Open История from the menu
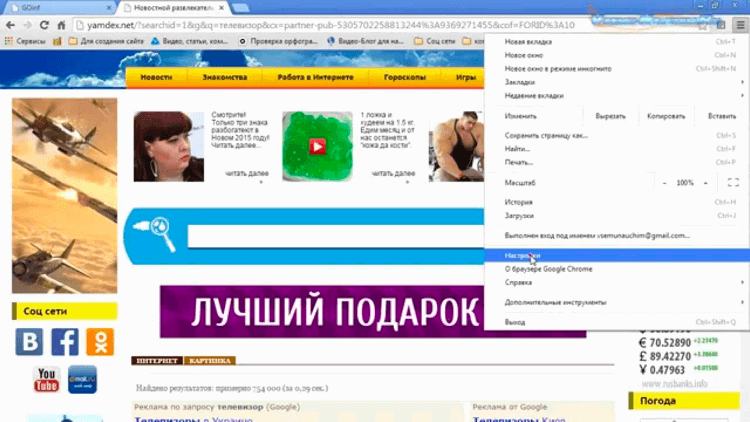 tap(617, 202)
